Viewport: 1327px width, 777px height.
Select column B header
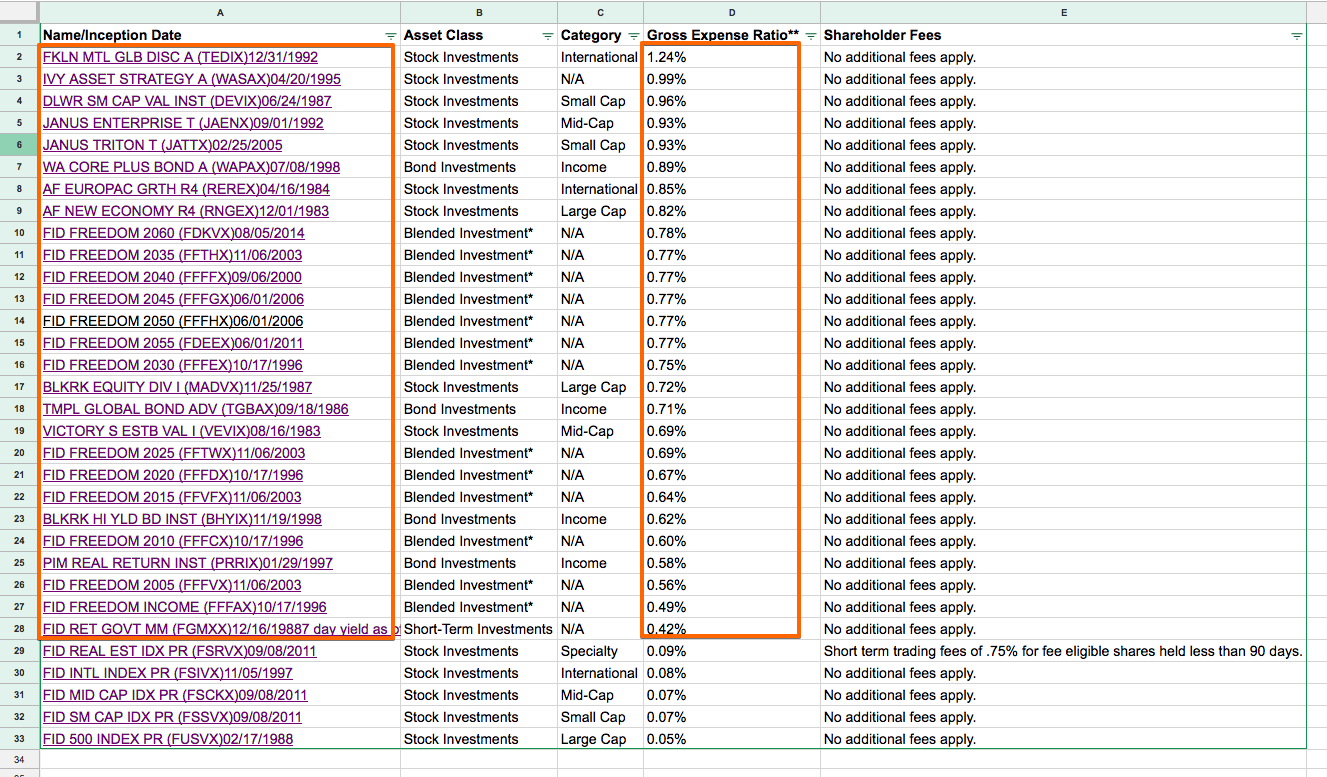click(x=479, y=12)
